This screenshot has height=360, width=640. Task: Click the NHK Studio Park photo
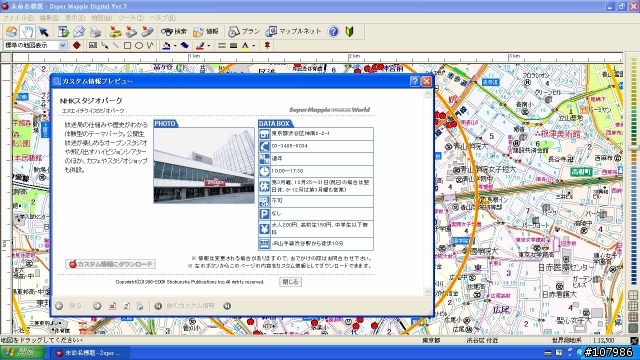[204, 165]
